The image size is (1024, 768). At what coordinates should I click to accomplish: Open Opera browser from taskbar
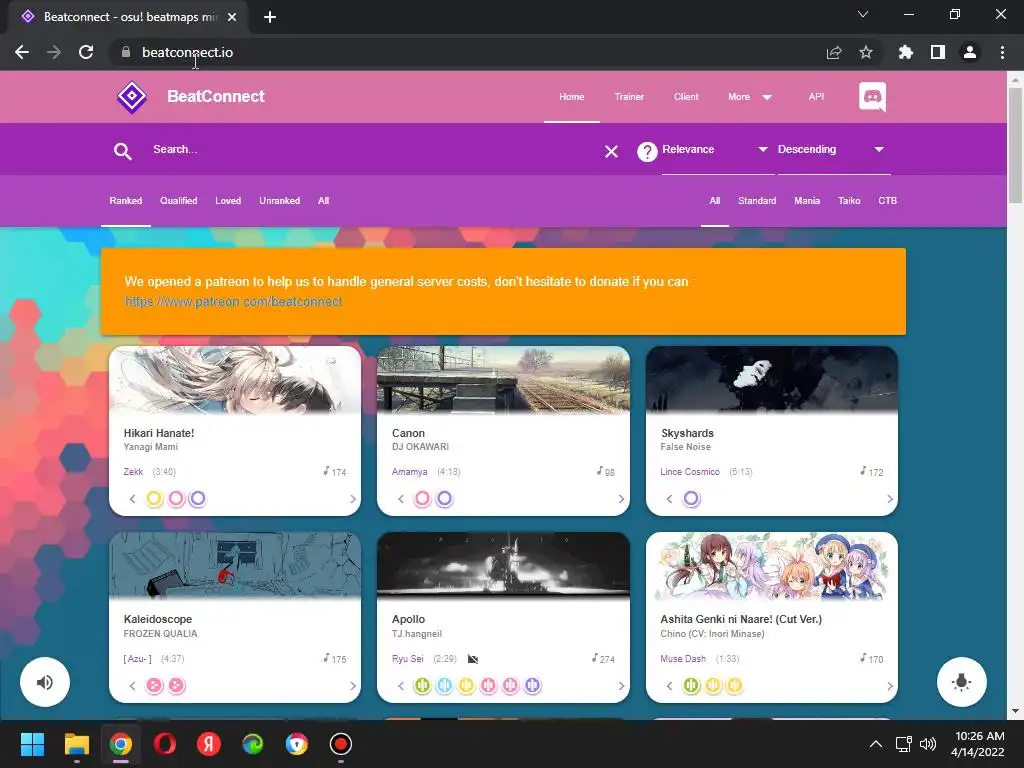tap(165, 744)
